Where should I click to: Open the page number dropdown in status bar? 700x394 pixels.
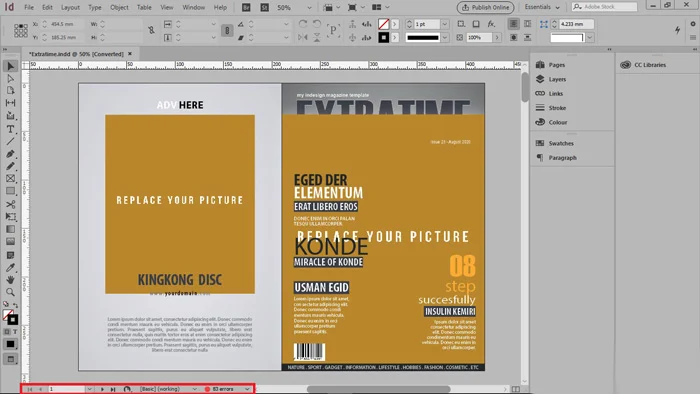89,389
